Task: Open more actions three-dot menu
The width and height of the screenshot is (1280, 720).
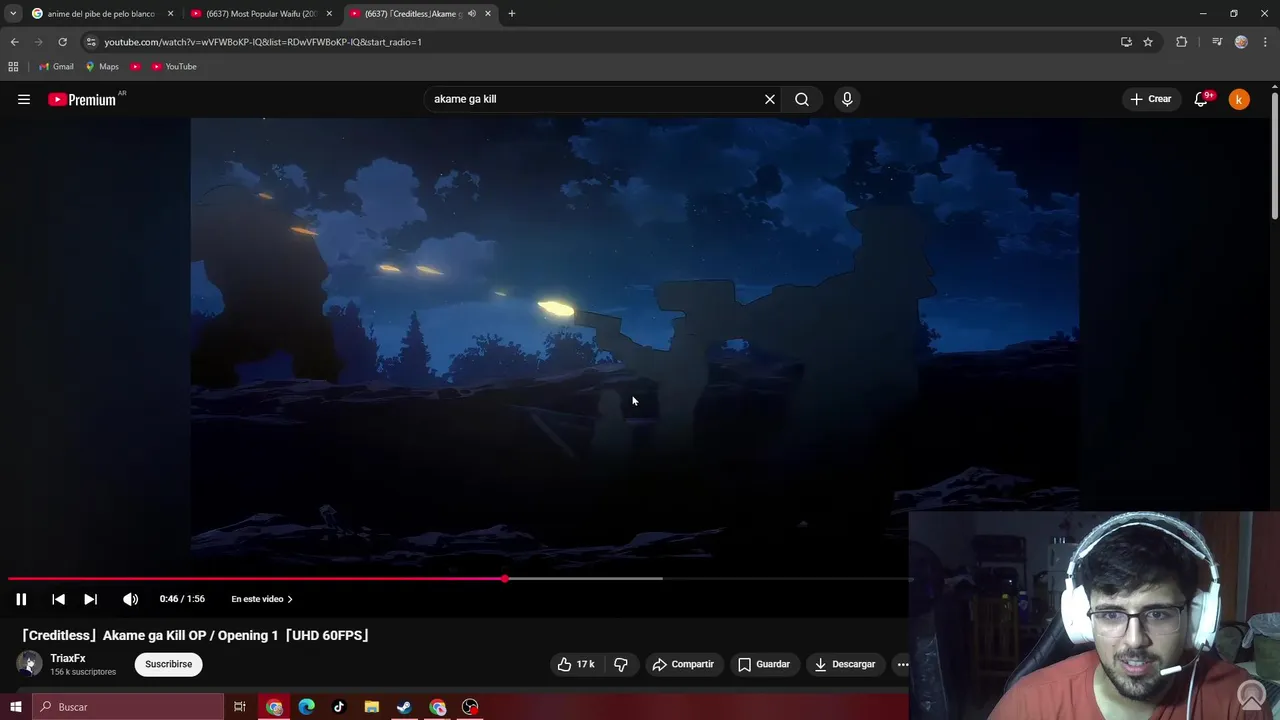Action: (902, 664)
